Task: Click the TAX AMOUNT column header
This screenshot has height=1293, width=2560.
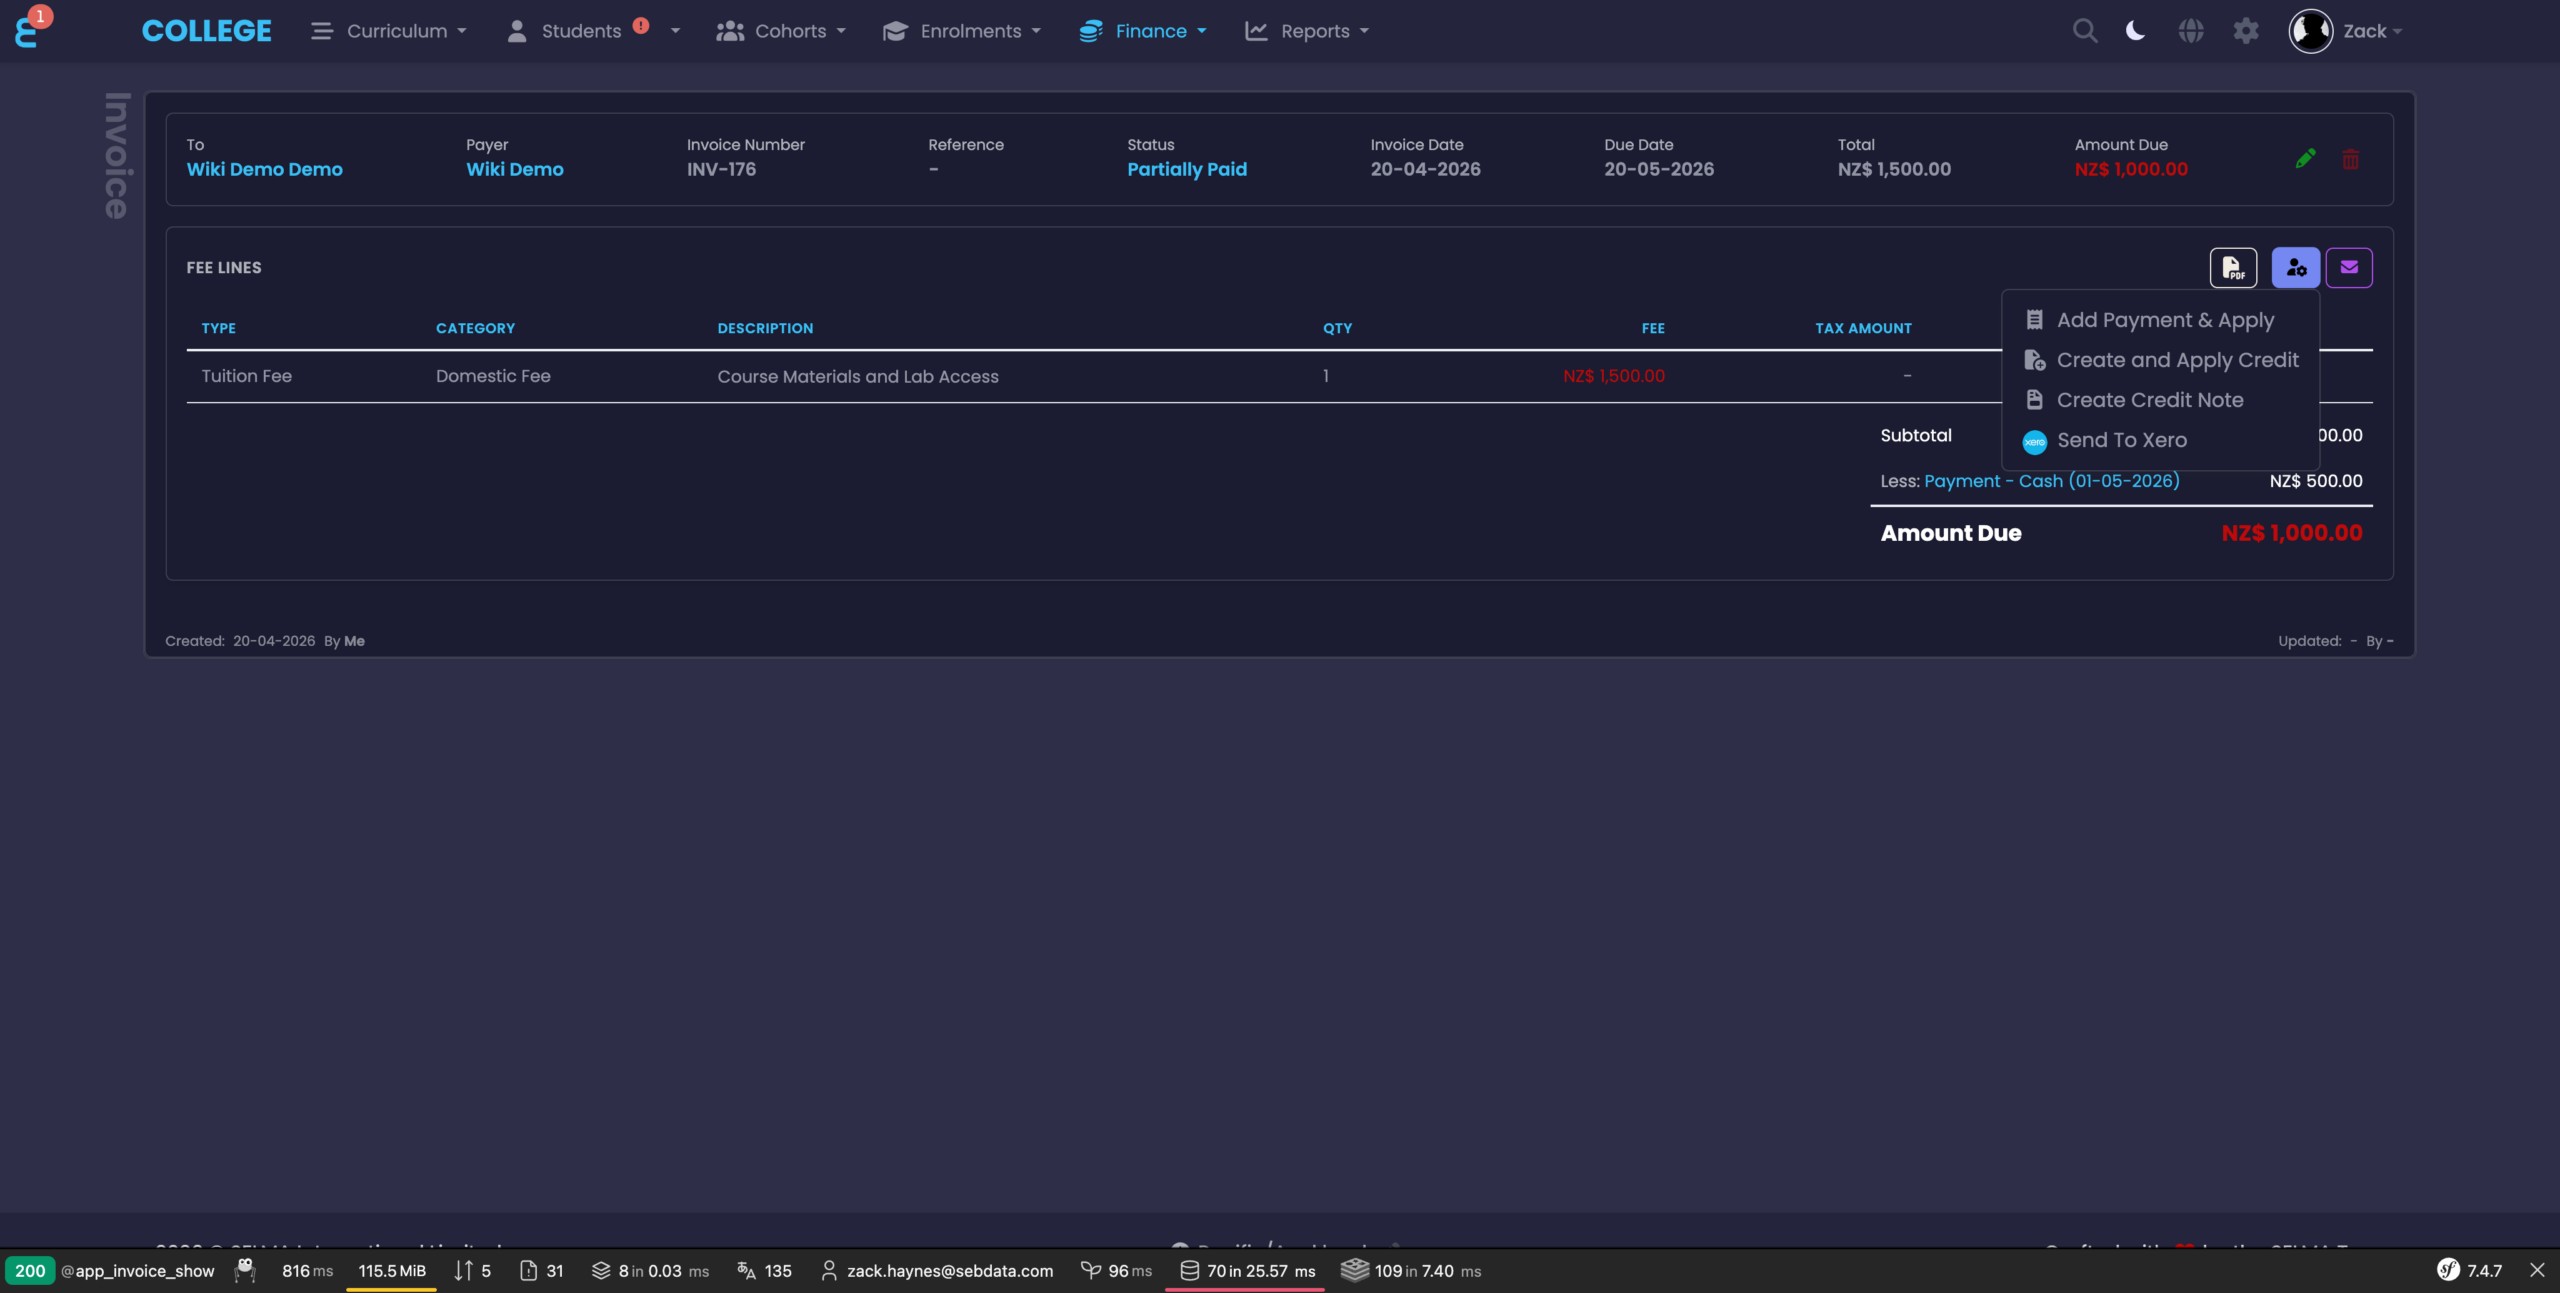Action: click(x=1863, y=328)
